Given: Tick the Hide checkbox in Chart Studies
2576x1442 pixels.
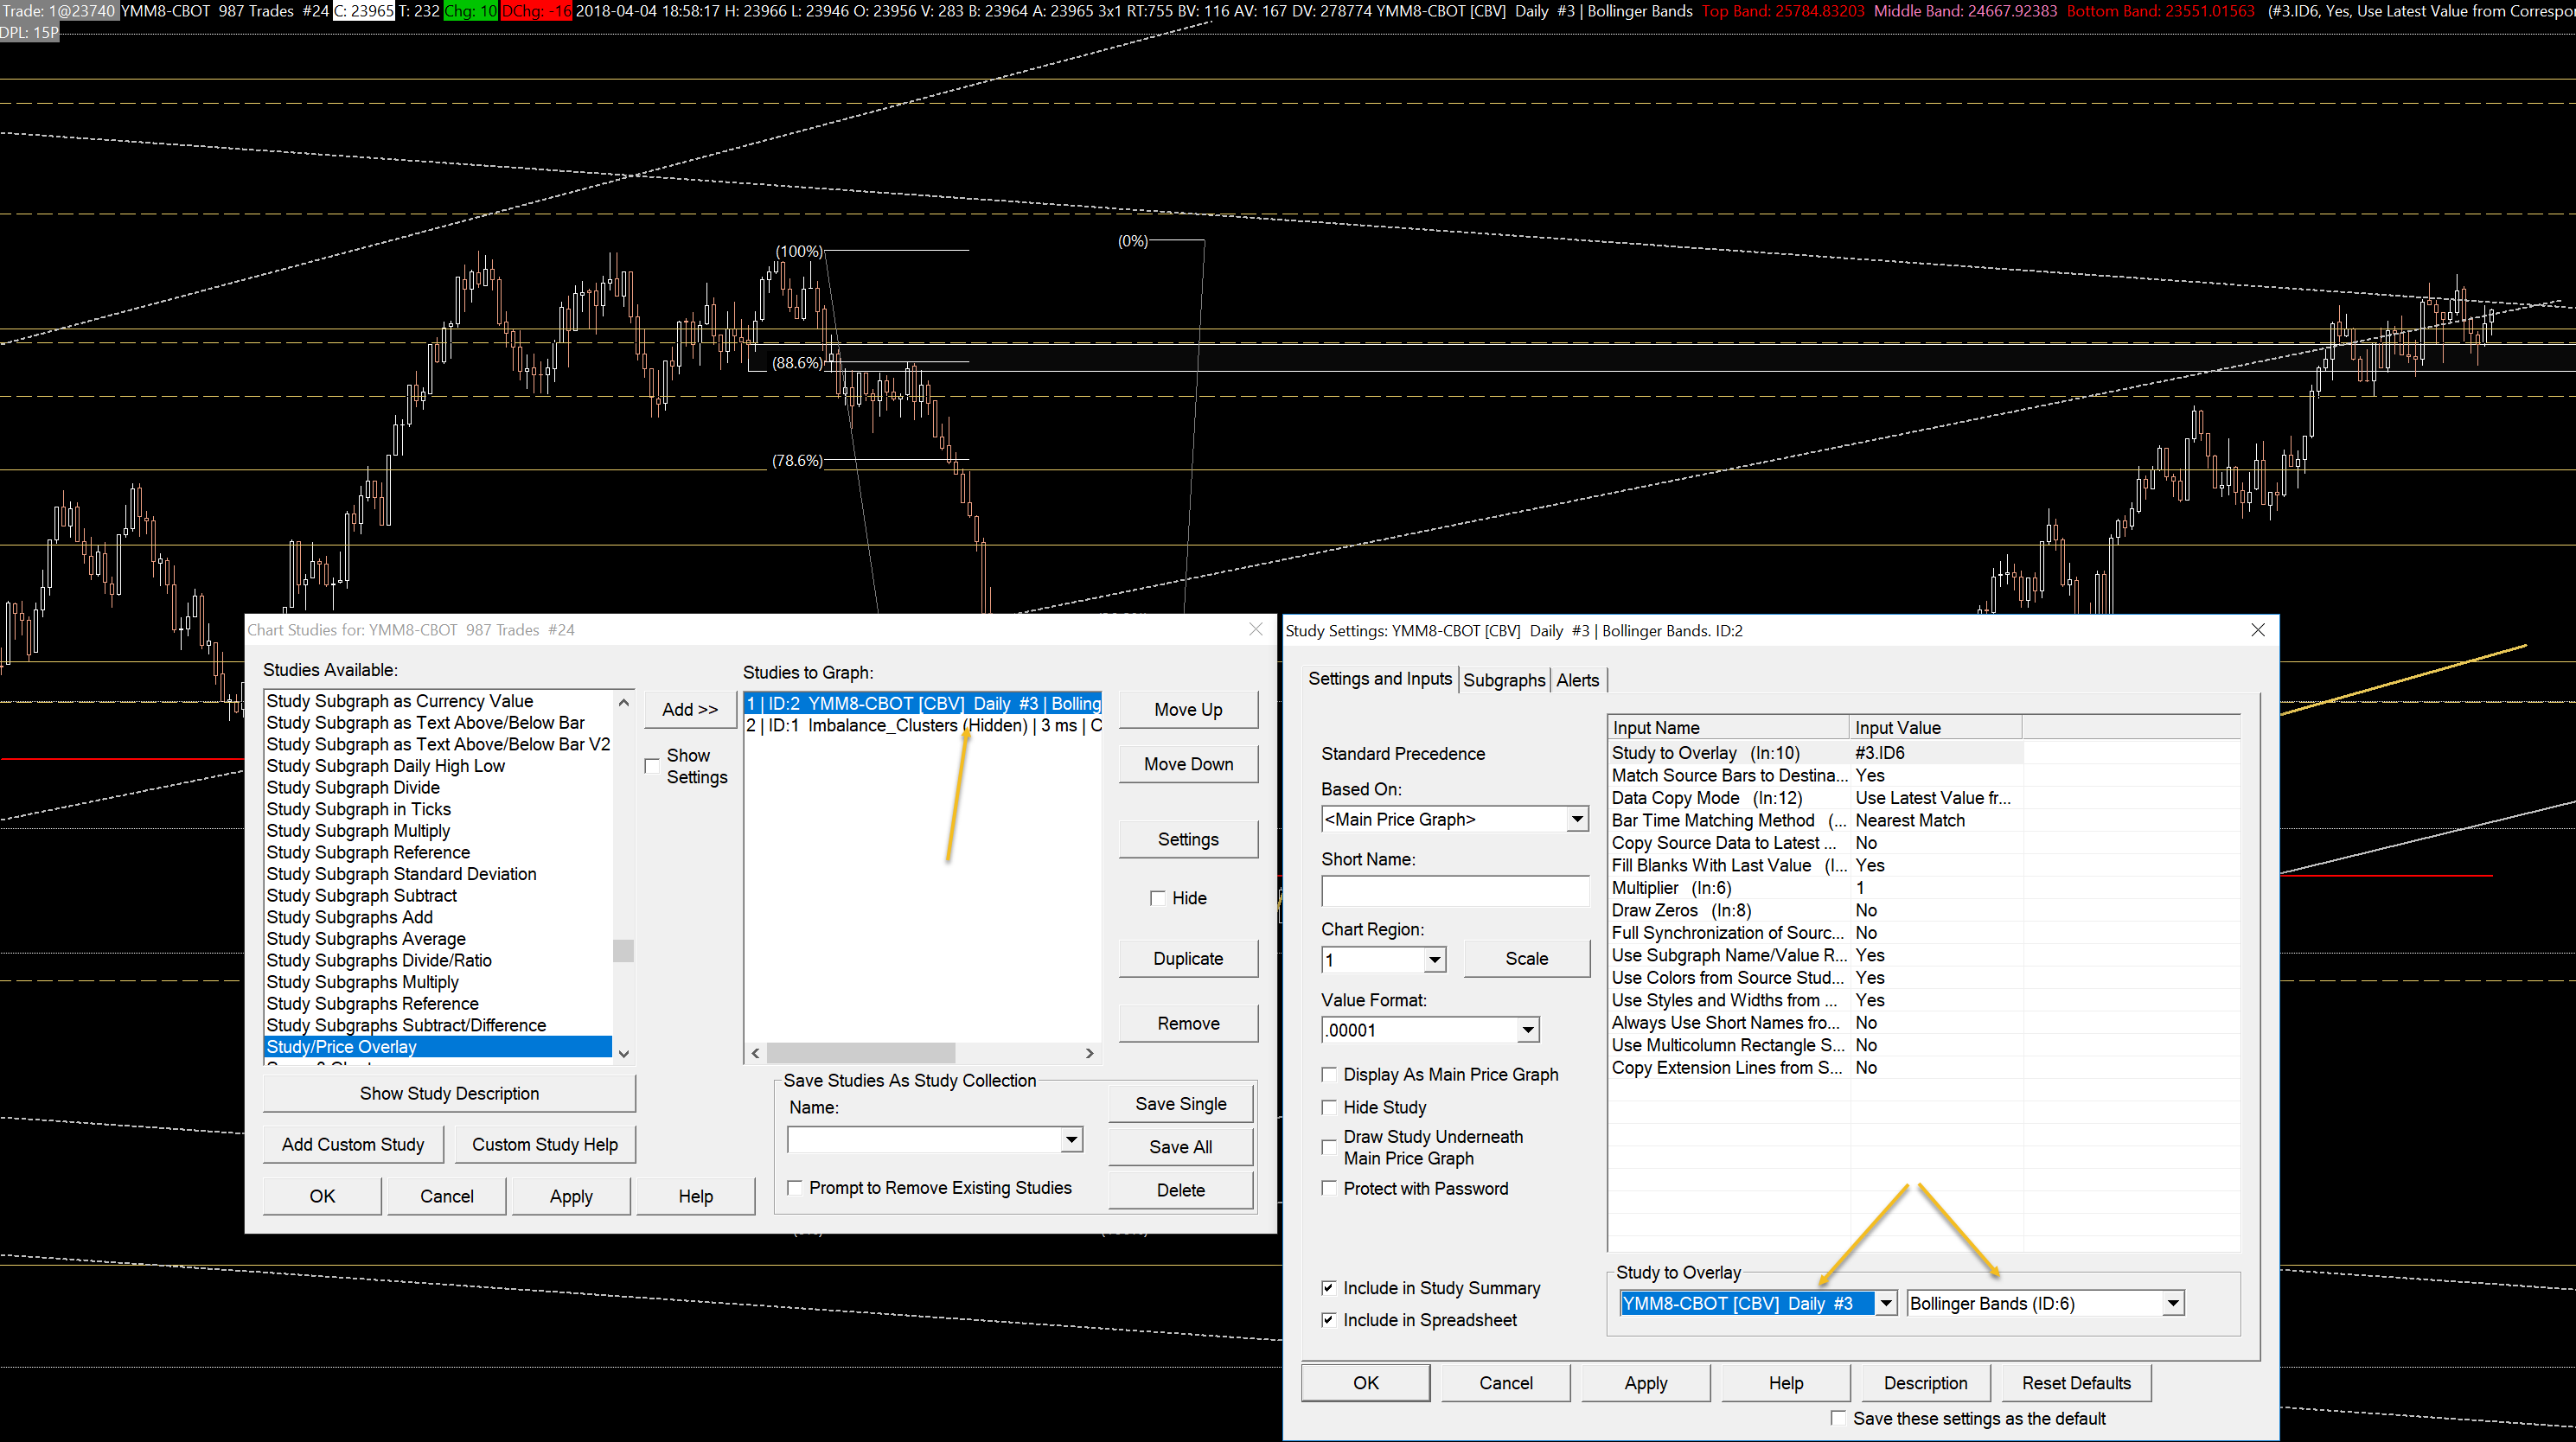Looking at the screenshot, I should click(1158, 898).
